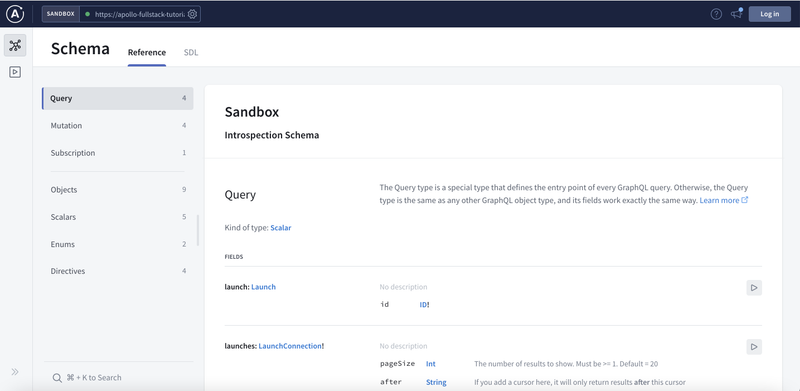This screenshot has height=391, width=800.
Task: Click the Introspection Schema subtitle
Action: tap(272, 136)
